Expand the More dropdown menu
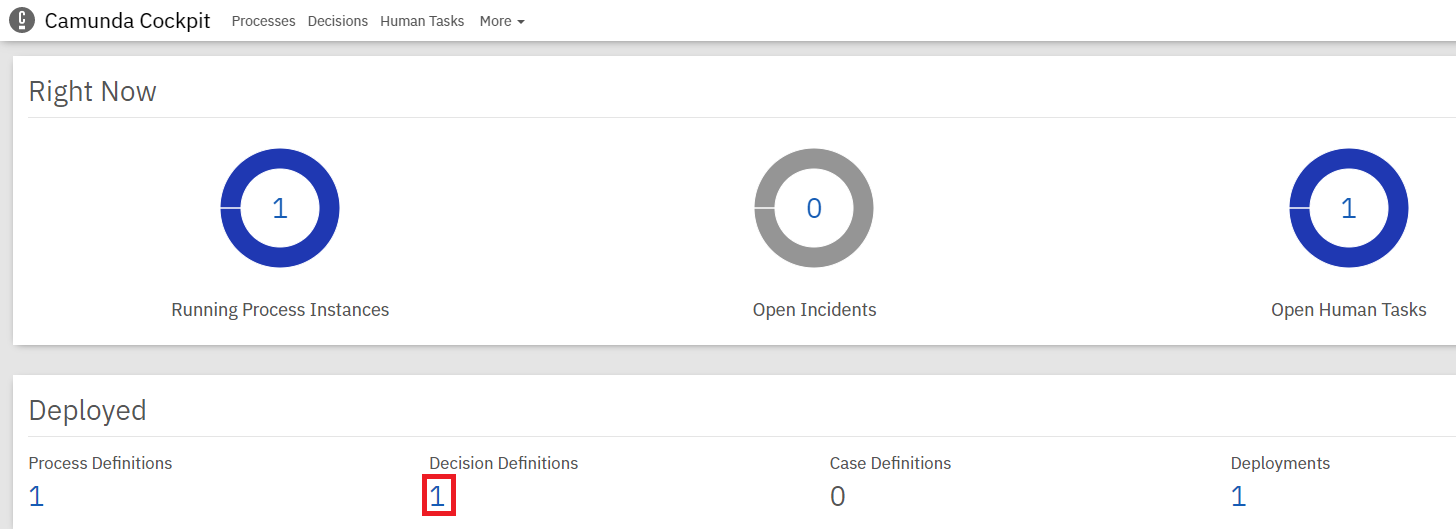This screenshot has height=529, width=1456. (x=502, y=21)
